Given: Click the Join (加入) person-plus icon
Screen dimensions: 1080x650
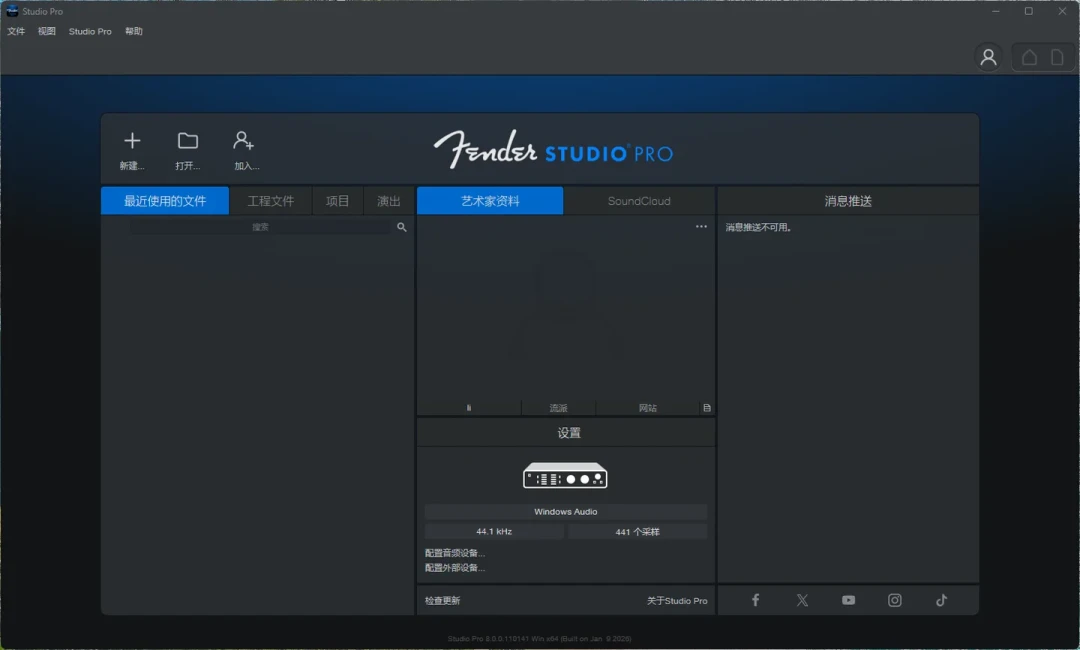Looking at the screenshot, I should pos(243,141).
